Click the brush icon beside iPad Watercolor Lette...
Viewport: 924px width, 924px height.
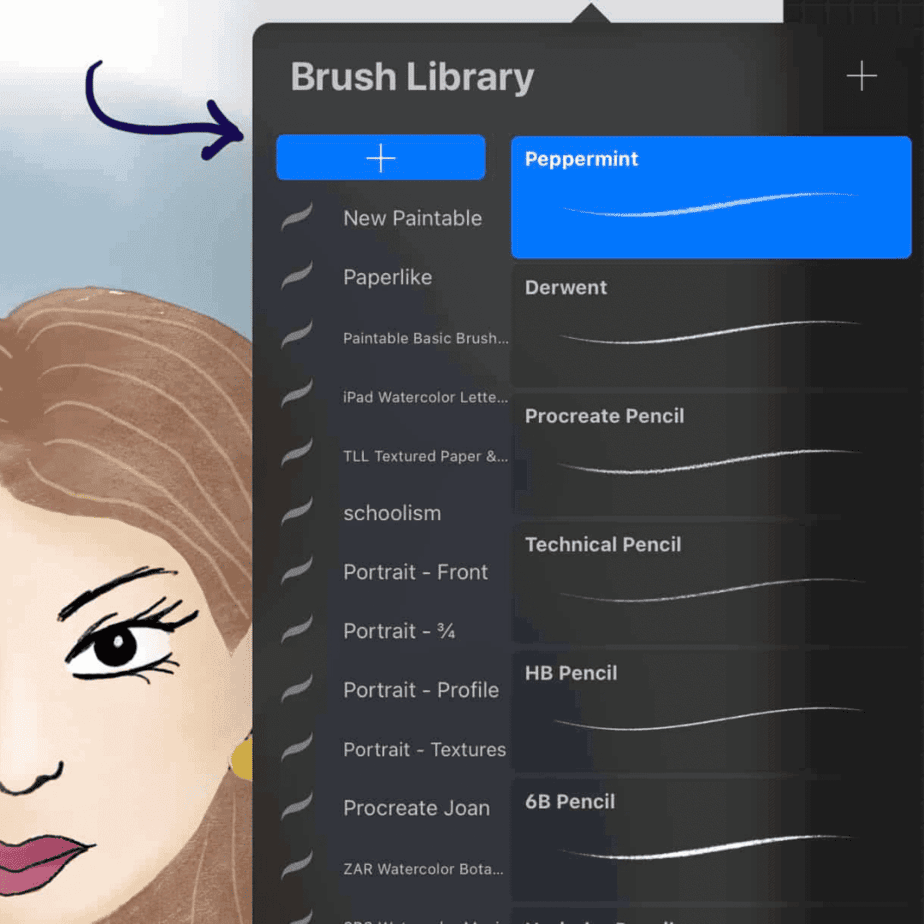[x=297, y=394]
